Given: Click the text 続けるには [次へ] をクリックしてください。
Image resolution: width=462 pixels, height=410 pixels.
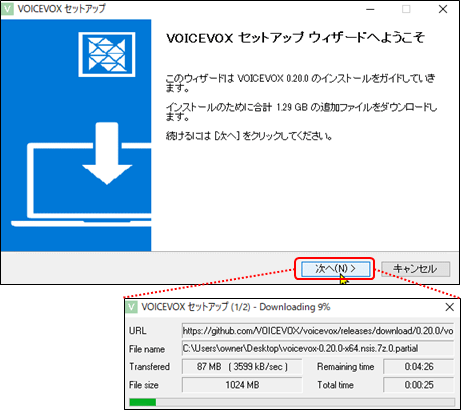Looking at the screenshot, I should 249,136.
